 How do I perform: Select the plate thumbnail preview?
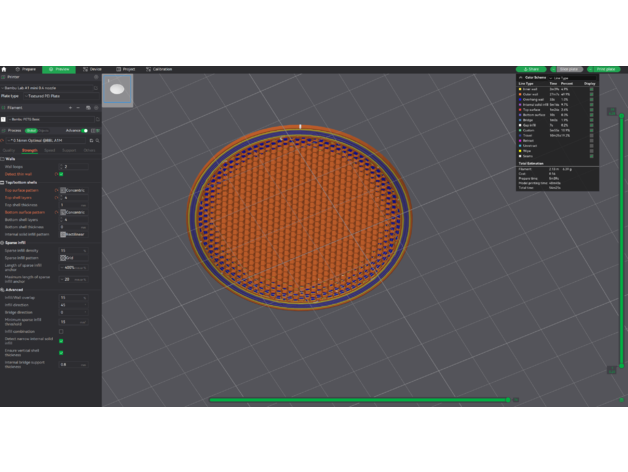coord(117,90)
